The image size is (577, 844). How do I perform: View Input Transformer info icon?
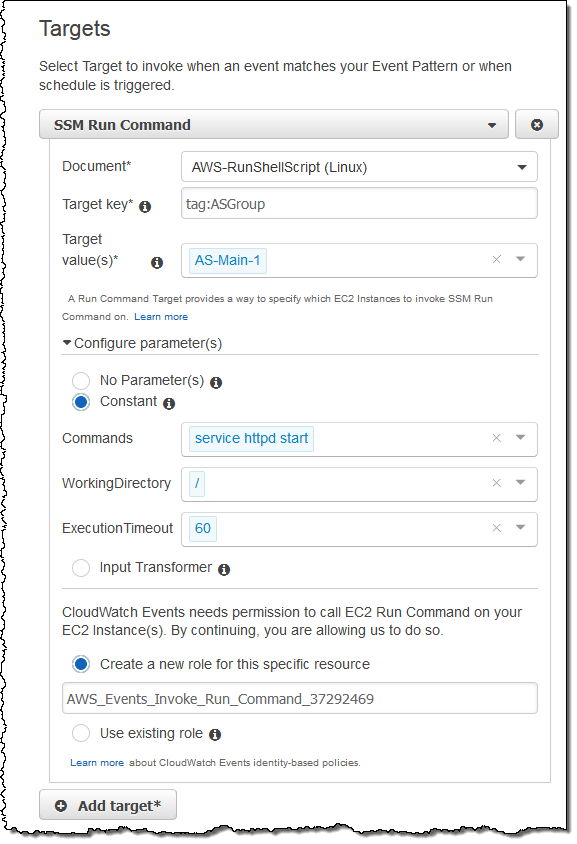[x=224, y=569]
